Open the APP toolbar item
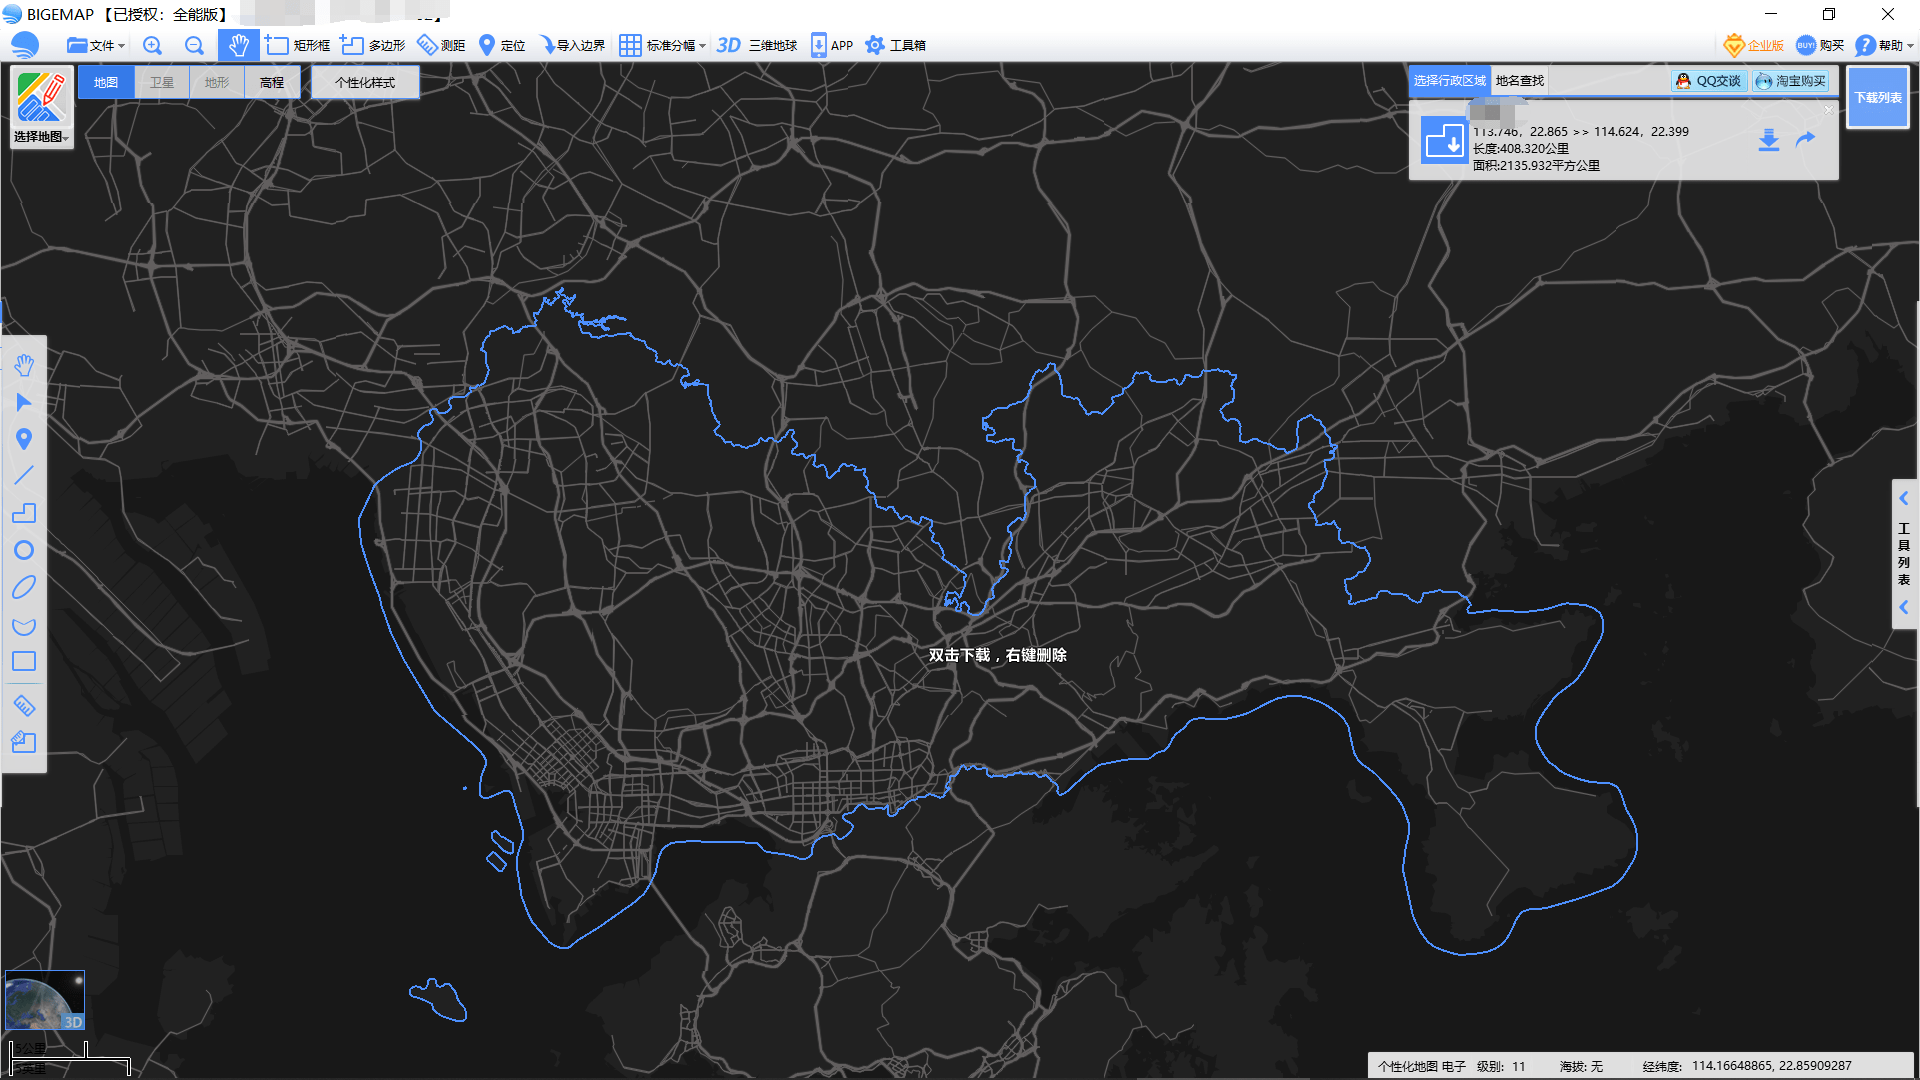The width and height of the screenshot is (1920, 1080). pos(832,45)
